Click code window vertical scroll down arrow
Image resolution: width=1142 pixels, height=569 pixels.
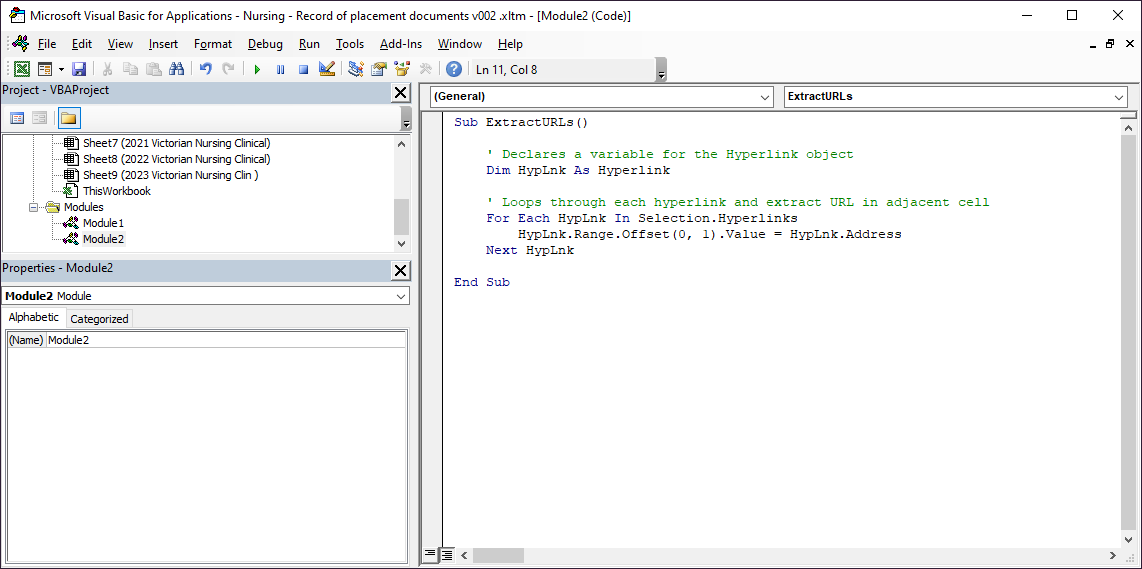pos(1128,539)
